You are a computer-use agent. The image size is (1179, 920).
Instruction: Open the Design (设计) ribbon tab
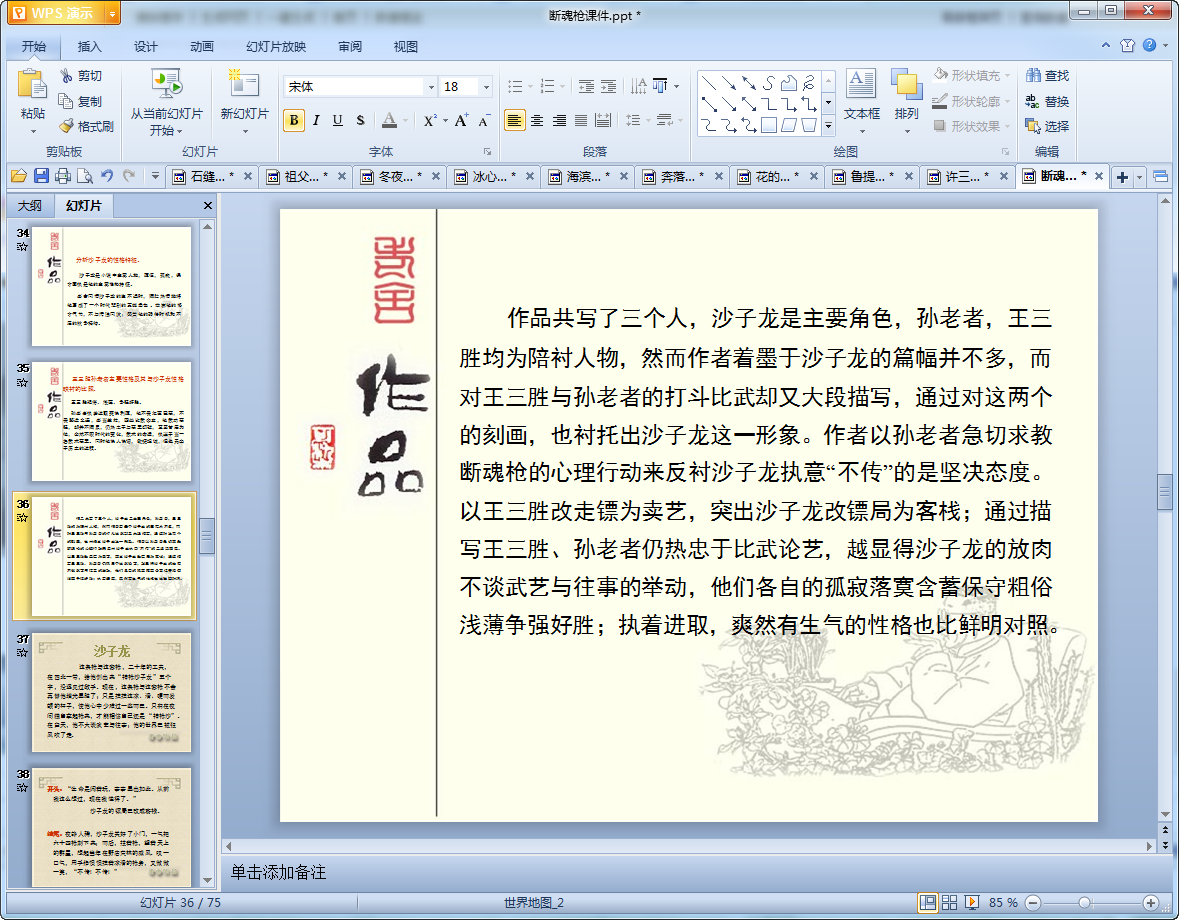(146, 47)
